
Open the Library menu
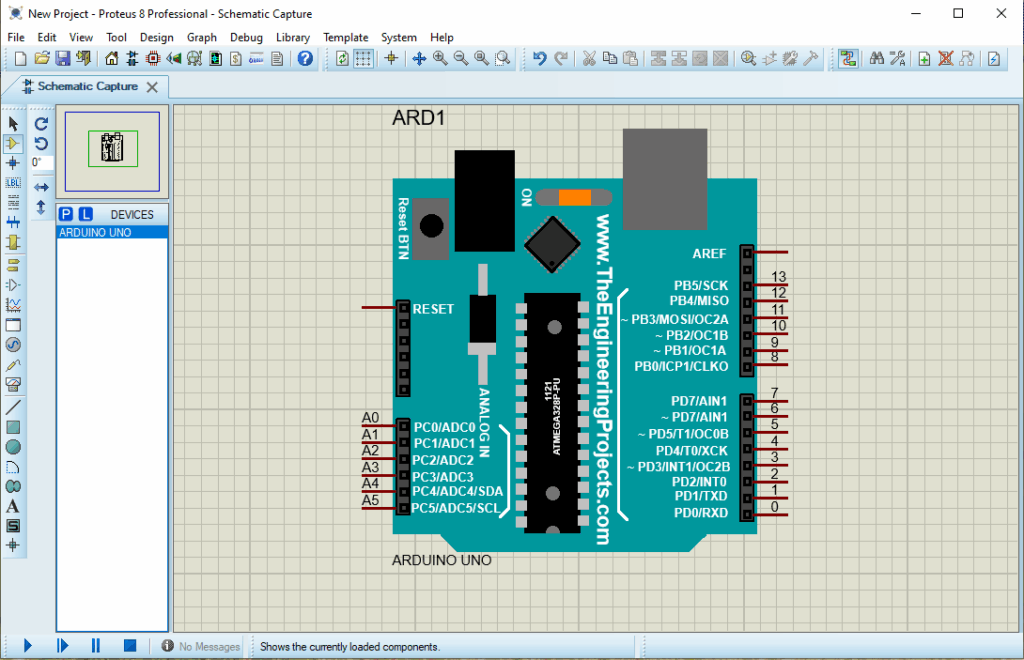[293, 37]
